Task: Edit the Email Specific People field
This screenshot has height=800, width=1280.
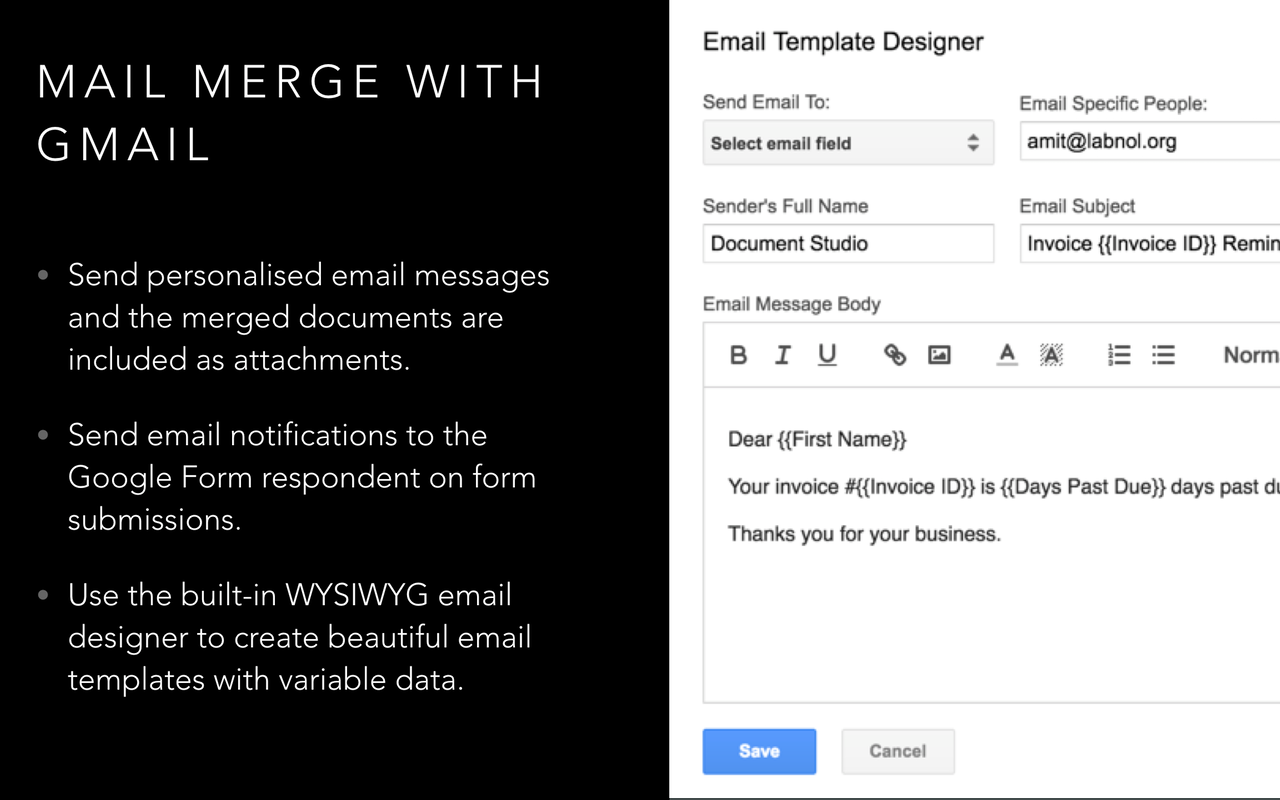Action: pos(1150,141)
